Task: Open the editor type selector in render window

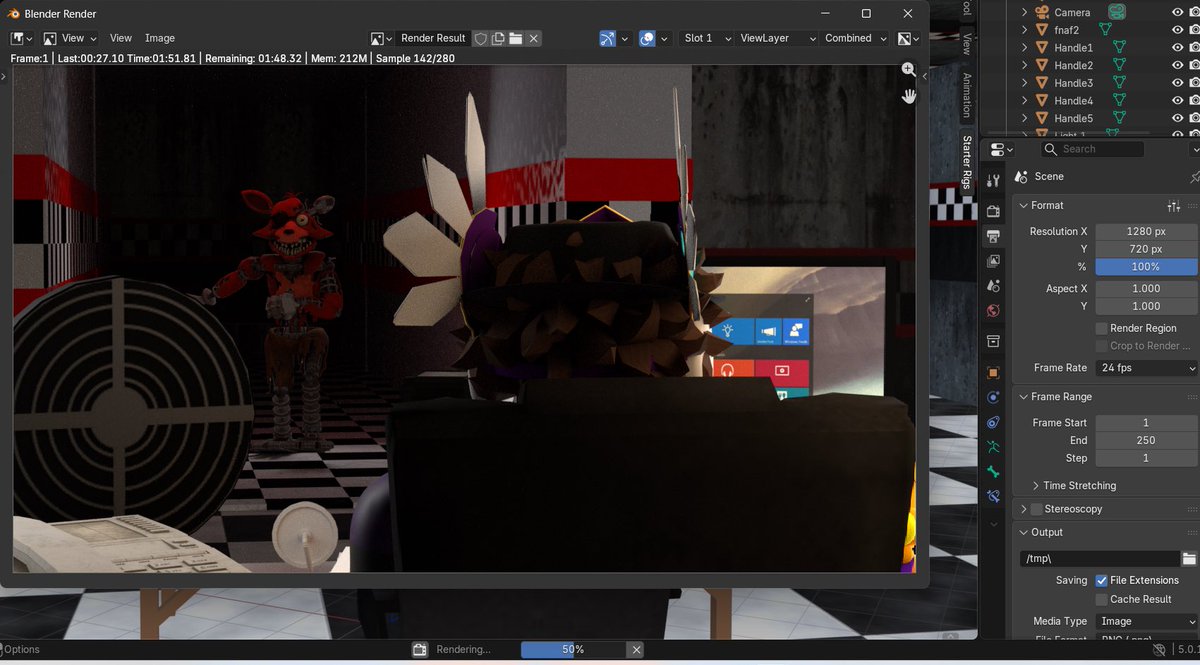Action: pos(22,38)
